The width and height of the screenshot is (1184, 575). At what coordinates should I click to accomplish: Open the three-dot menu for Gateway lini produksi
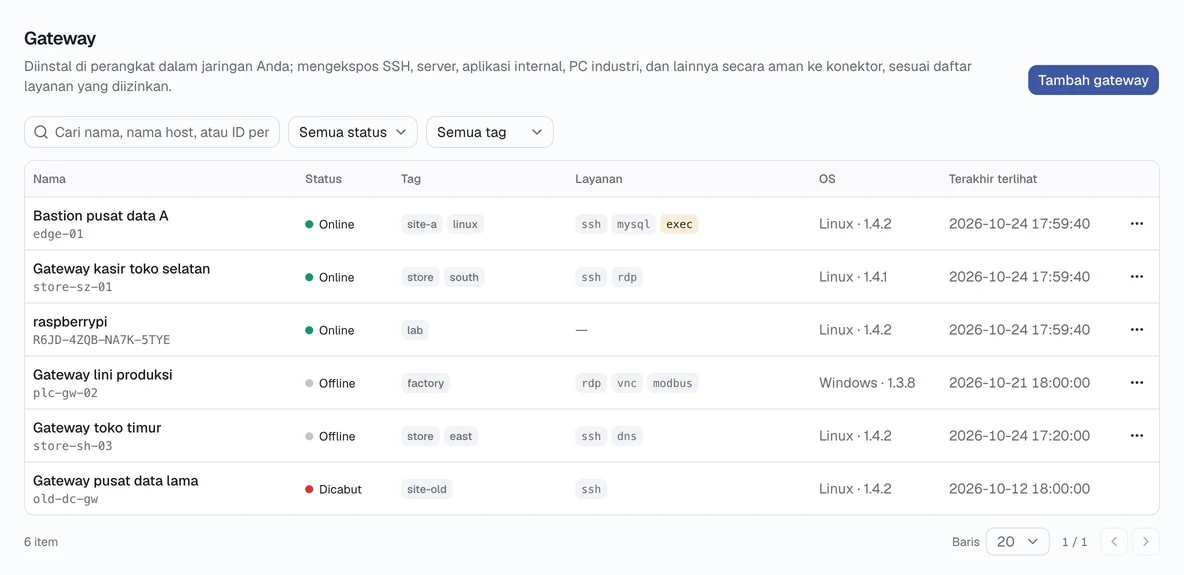point(1136,382)
